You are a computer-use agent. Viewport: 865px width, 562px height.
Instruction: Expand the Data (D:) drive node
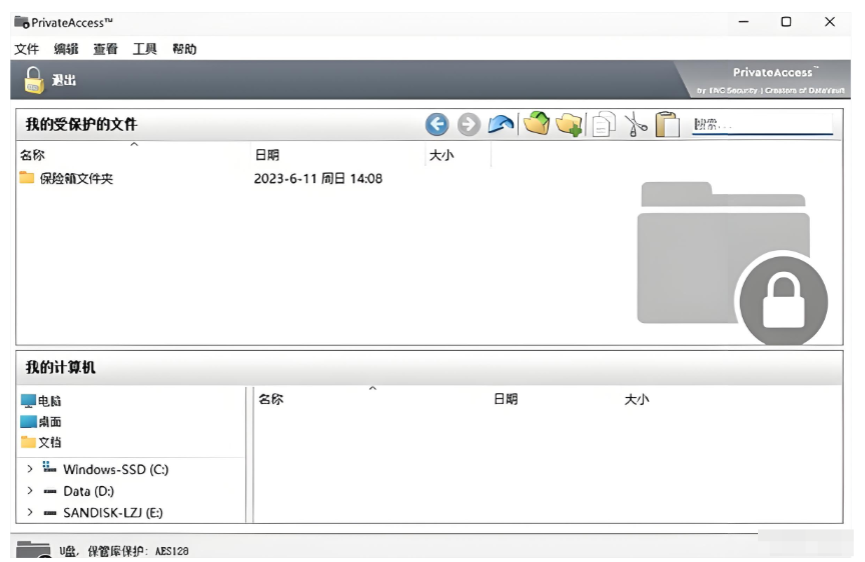click(x=30, y=491)
